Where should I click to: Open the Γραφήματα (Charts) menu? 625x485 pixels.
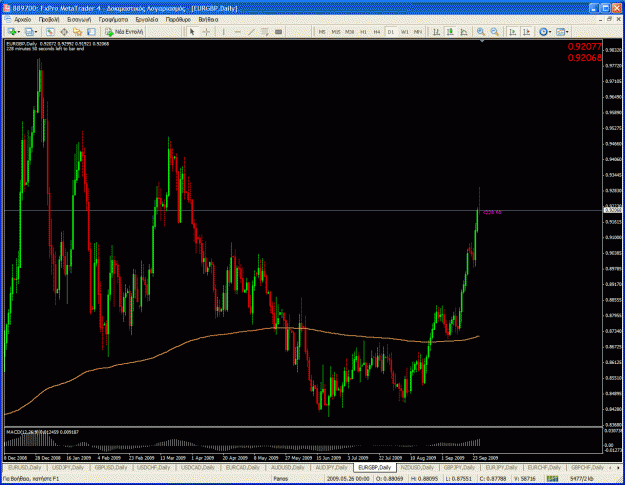(114, 20)
